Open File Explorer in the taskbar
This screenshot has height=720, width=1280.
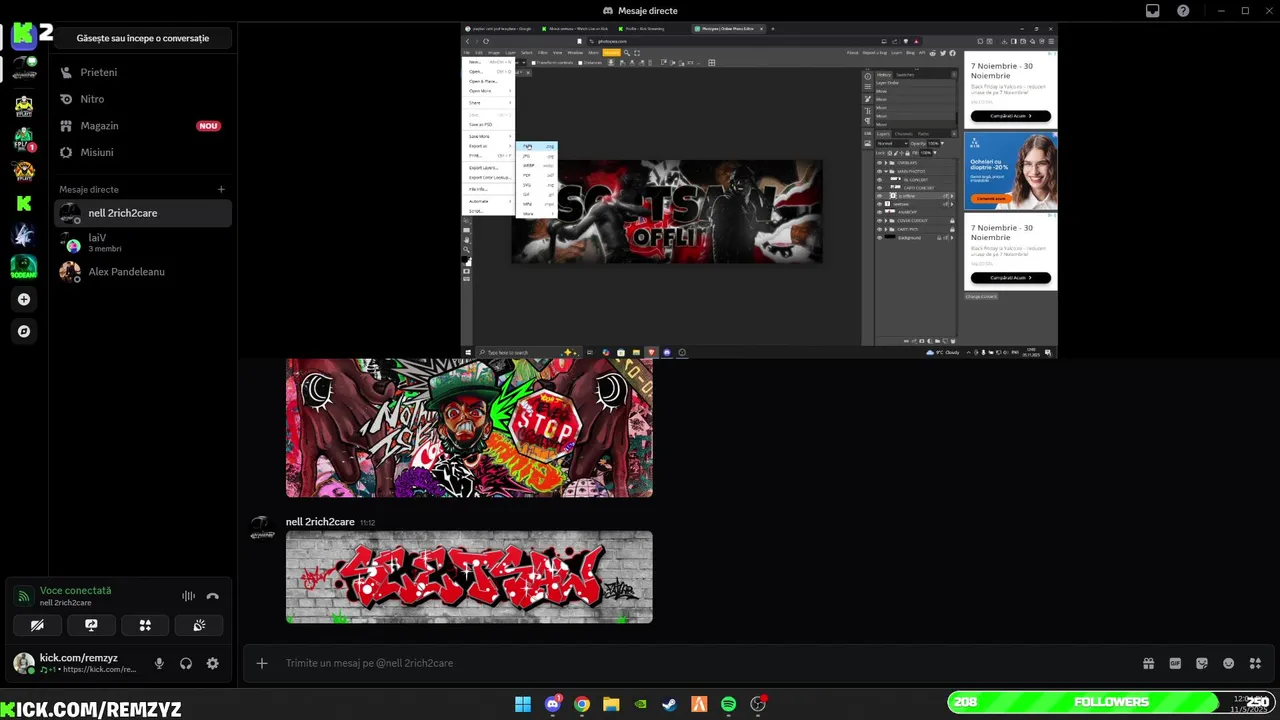611,704
